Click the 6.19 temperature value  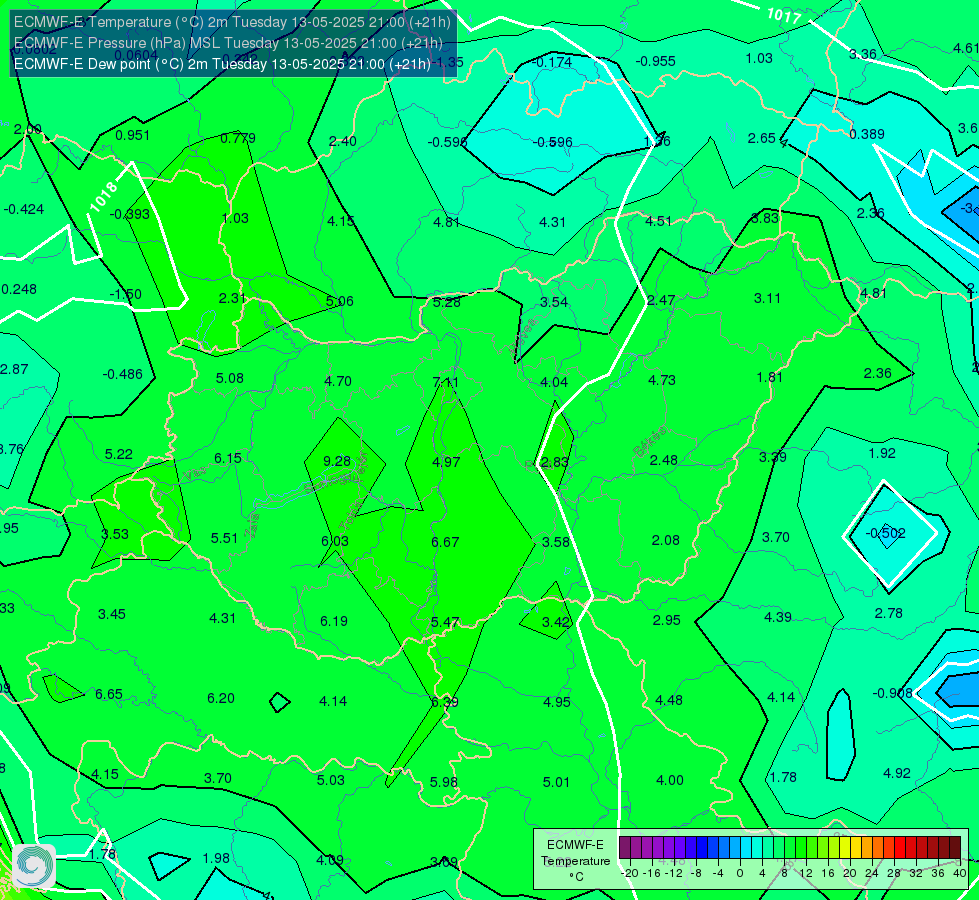(x=334, y=621)
